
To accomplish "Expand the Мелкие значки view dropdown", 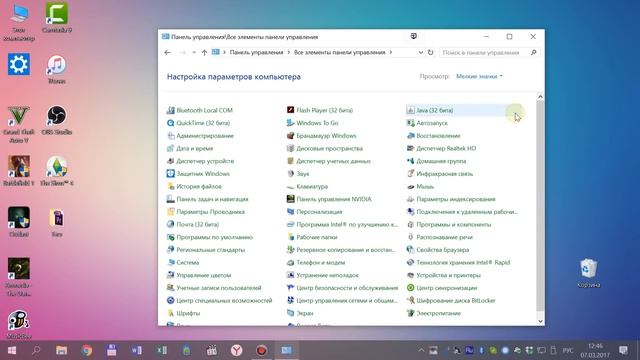I will click(479, 76).
